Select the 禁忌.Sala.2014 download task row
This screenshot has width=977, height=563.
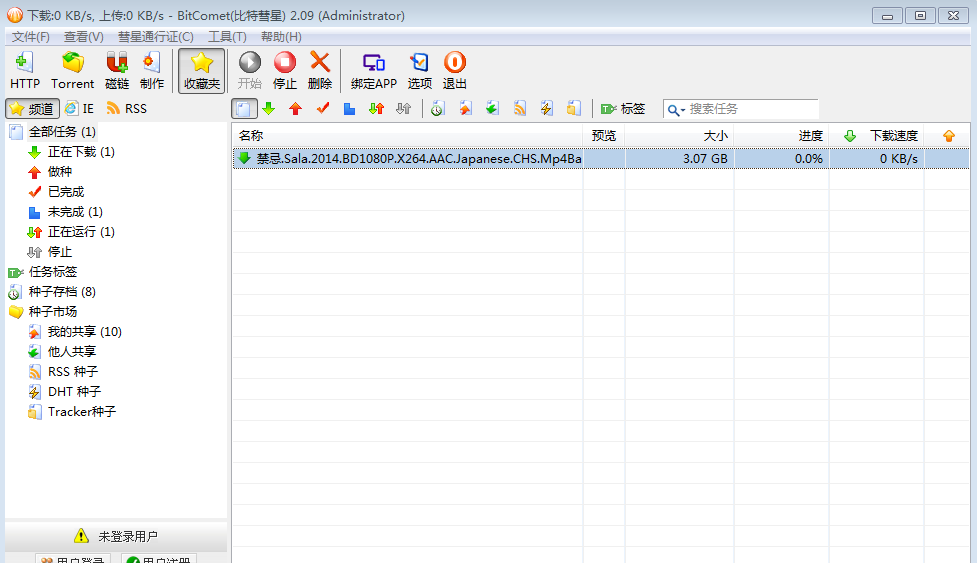pyautogui.click(x=601, y=159)
